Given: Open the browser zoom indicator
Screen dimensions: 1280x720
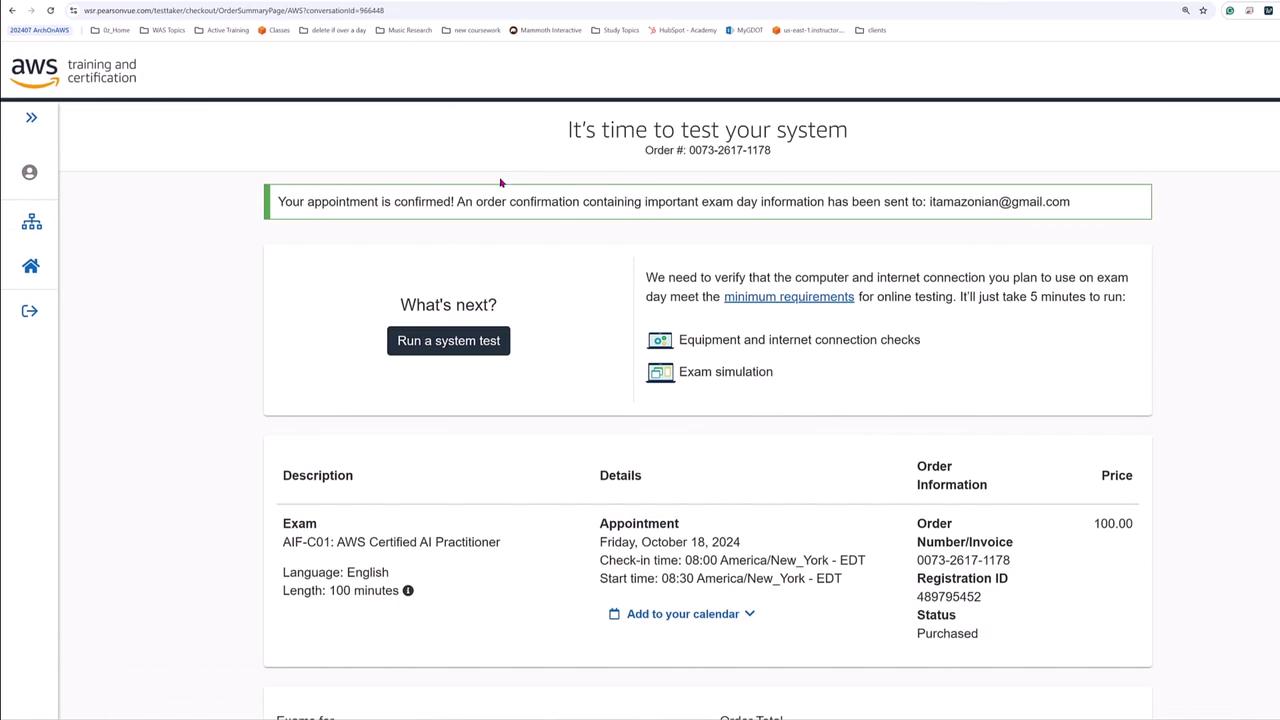Looking at the screenshot, I should [1186, 10].
